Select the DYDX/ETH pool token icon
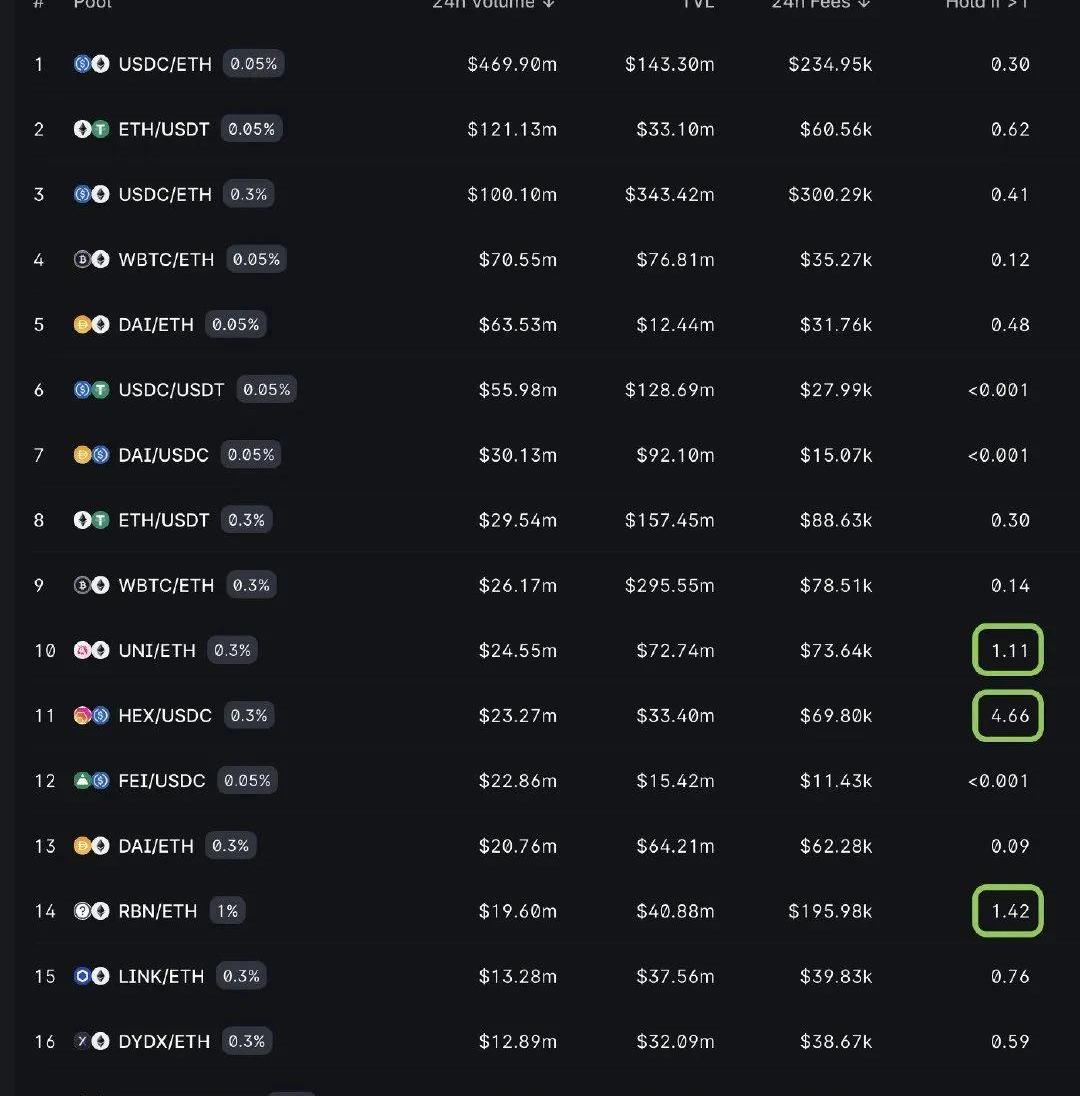The image size is (1080, 1096). coord(91,1041)
